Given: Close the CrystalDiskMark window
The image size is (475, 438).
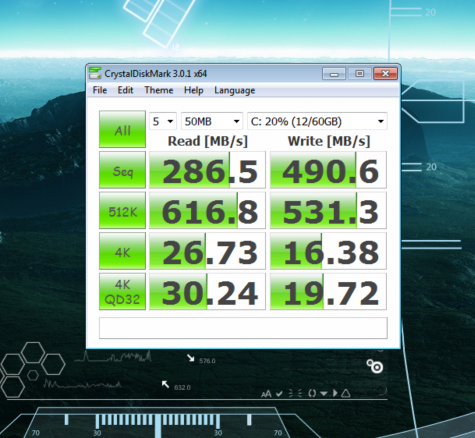Looking at the screenshot, I should pos(385,73).
